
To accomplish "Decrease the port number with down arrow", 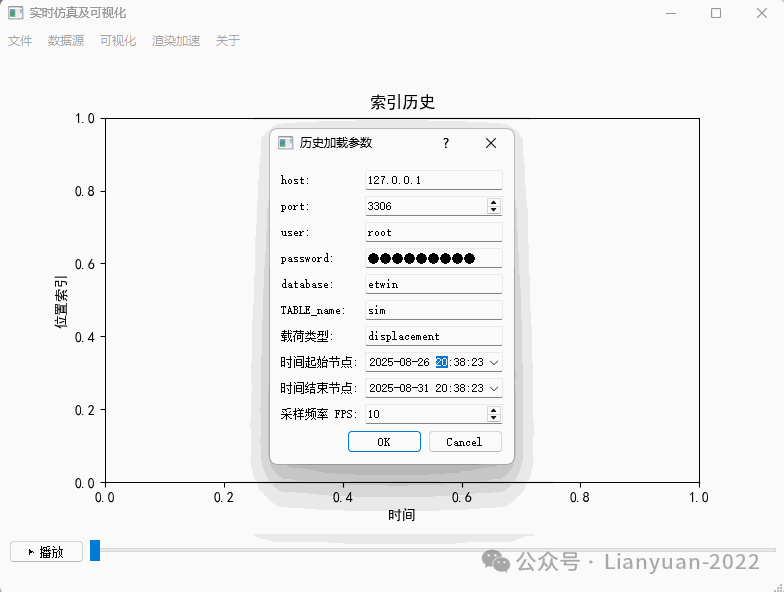I will [493, 210].
